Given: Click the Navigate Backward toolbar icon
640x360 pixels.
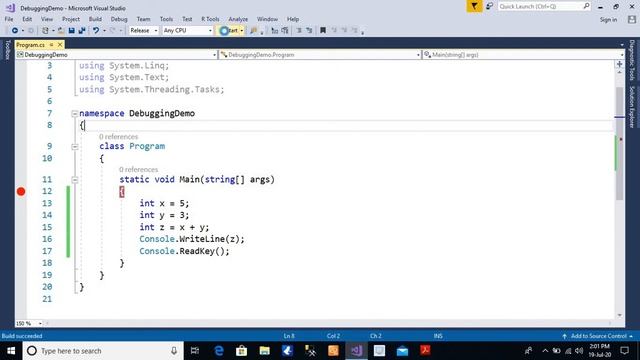Looking at the screenshot, I should [x=15, y=31].
